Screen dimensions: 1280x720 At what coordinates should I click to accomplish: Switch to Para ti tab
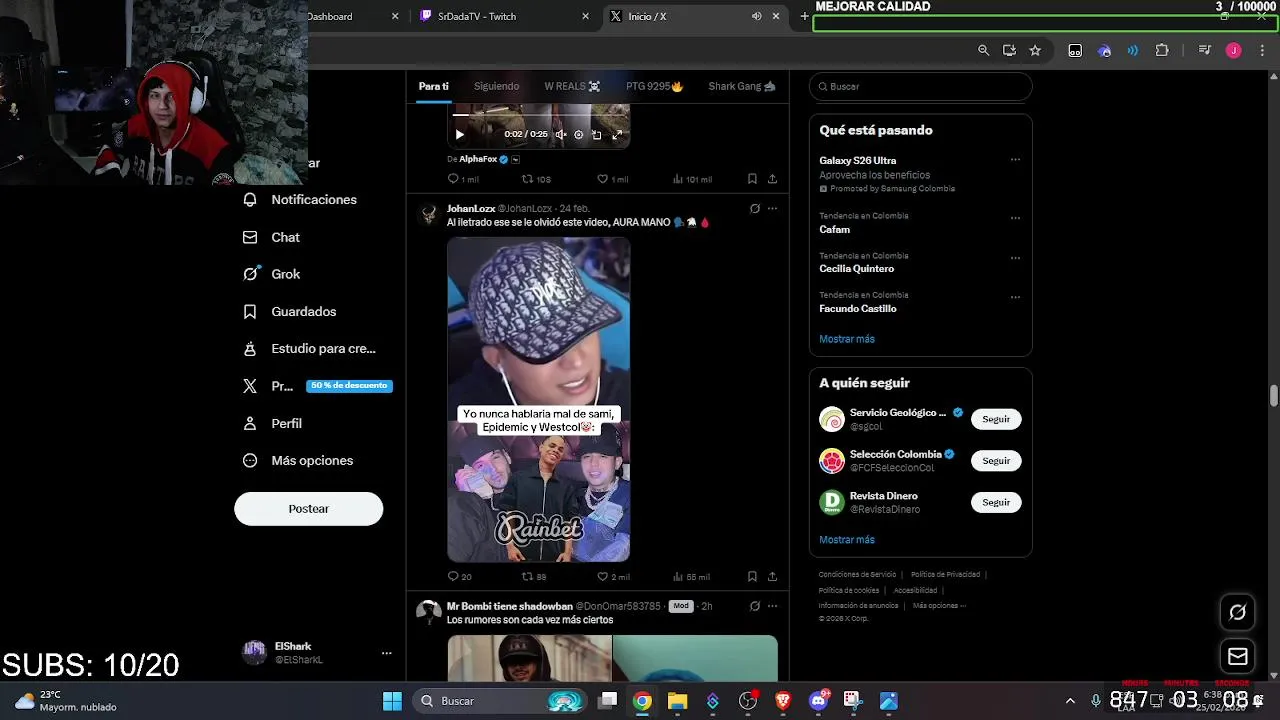pyautogui.click(x=433, y=87)
